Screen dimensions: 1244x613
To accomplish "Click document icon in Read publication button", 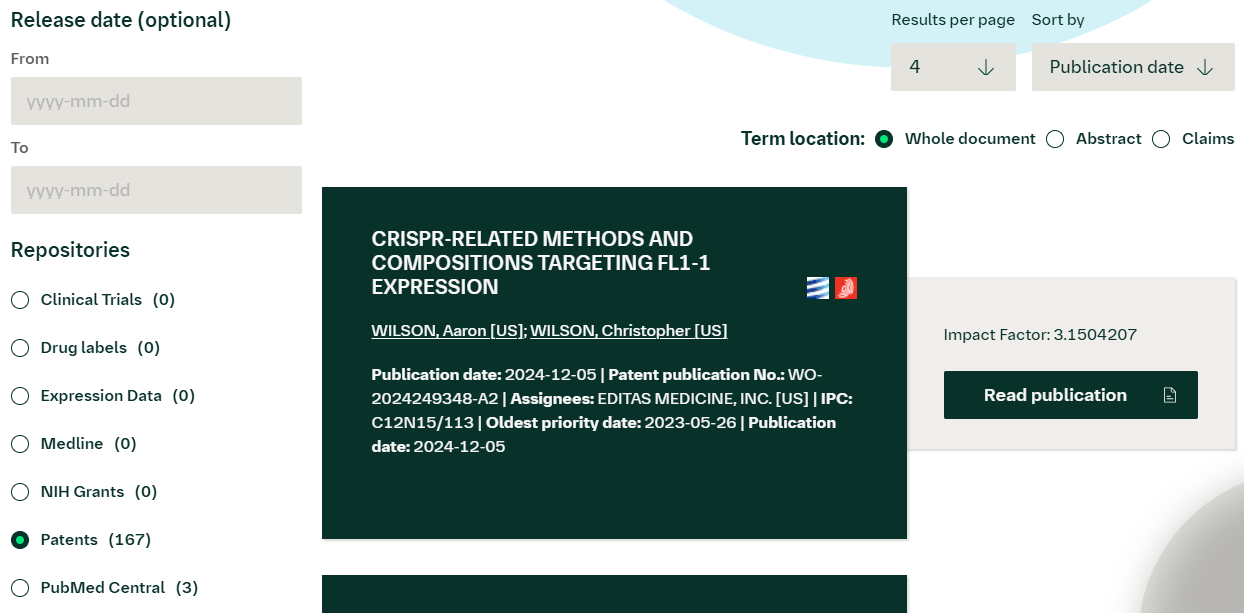I will tap(1170, 395).
